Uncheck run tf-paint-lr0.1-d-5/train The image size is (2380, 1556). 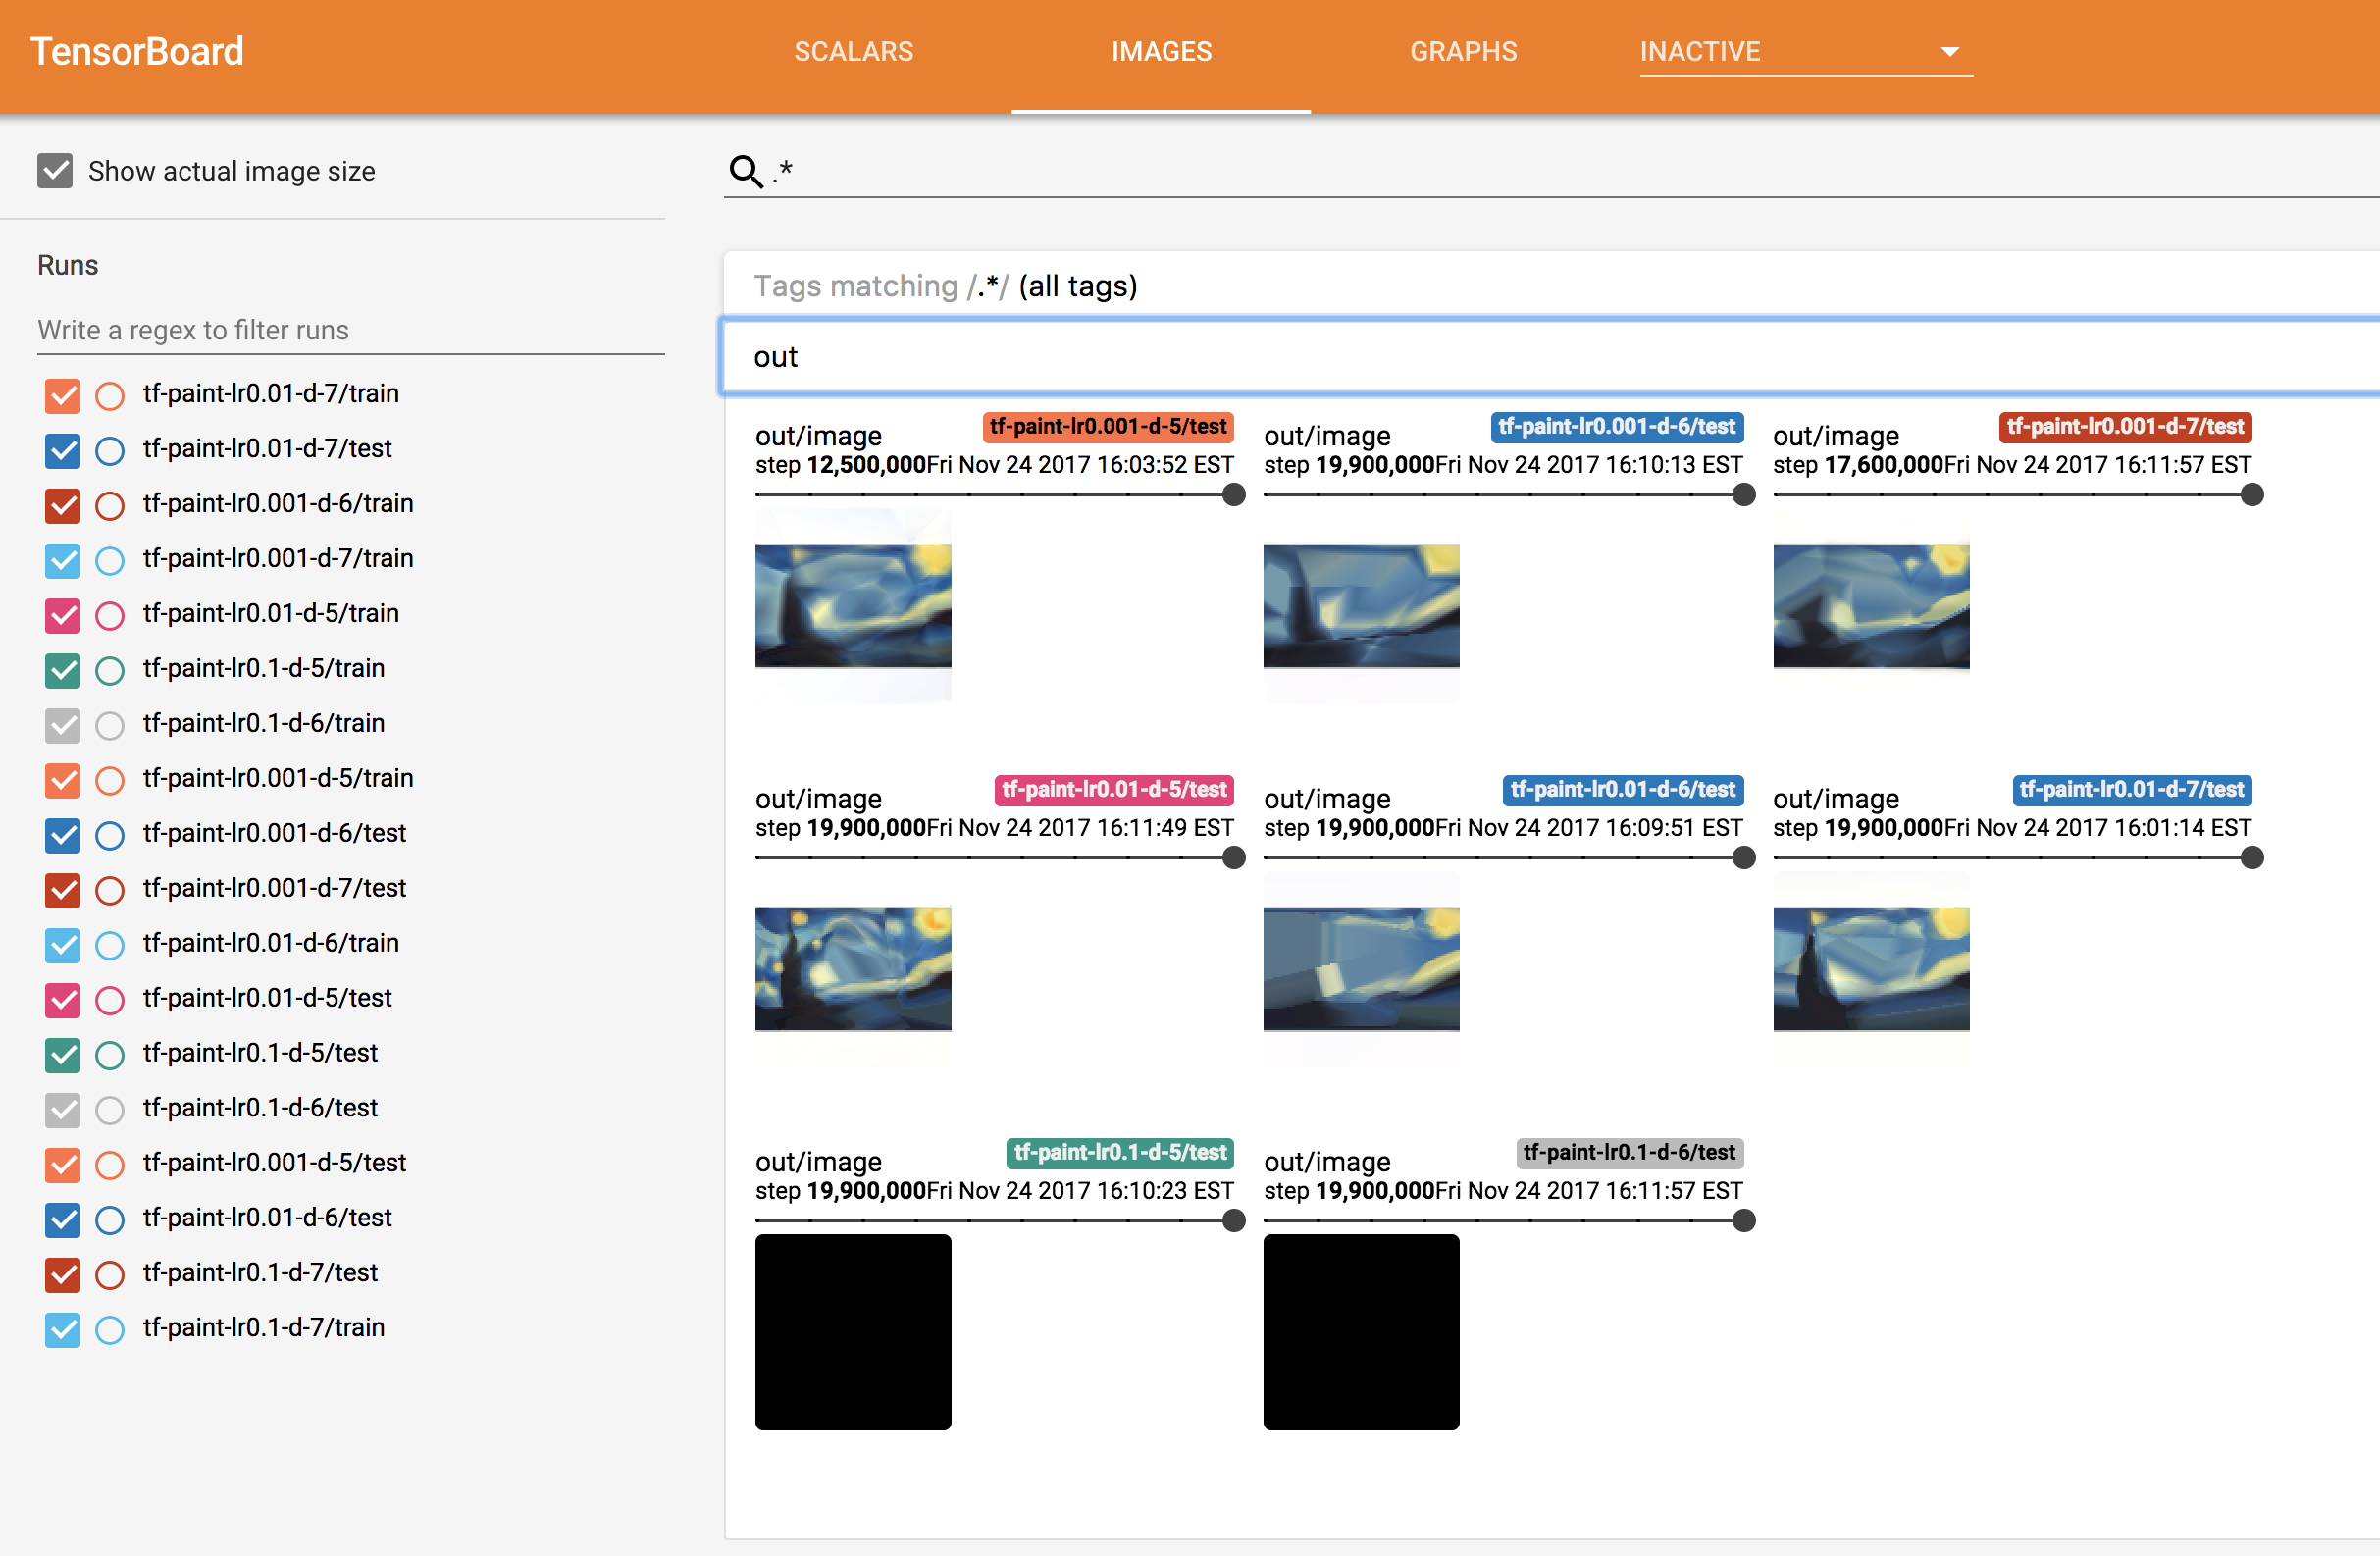click(63, 670)
